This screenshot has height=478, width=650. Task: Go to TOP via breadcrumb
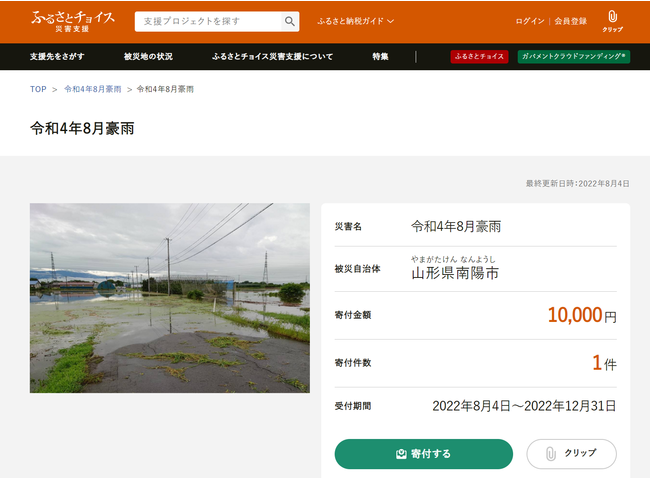(x=38, y=89)
